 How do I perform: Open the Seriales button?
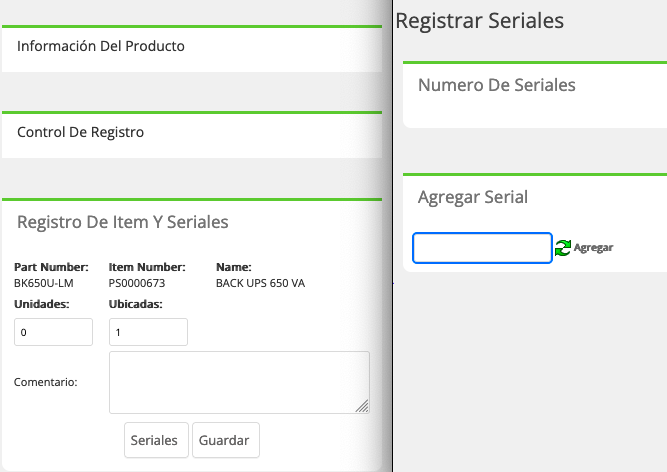[x=156, y=440]
